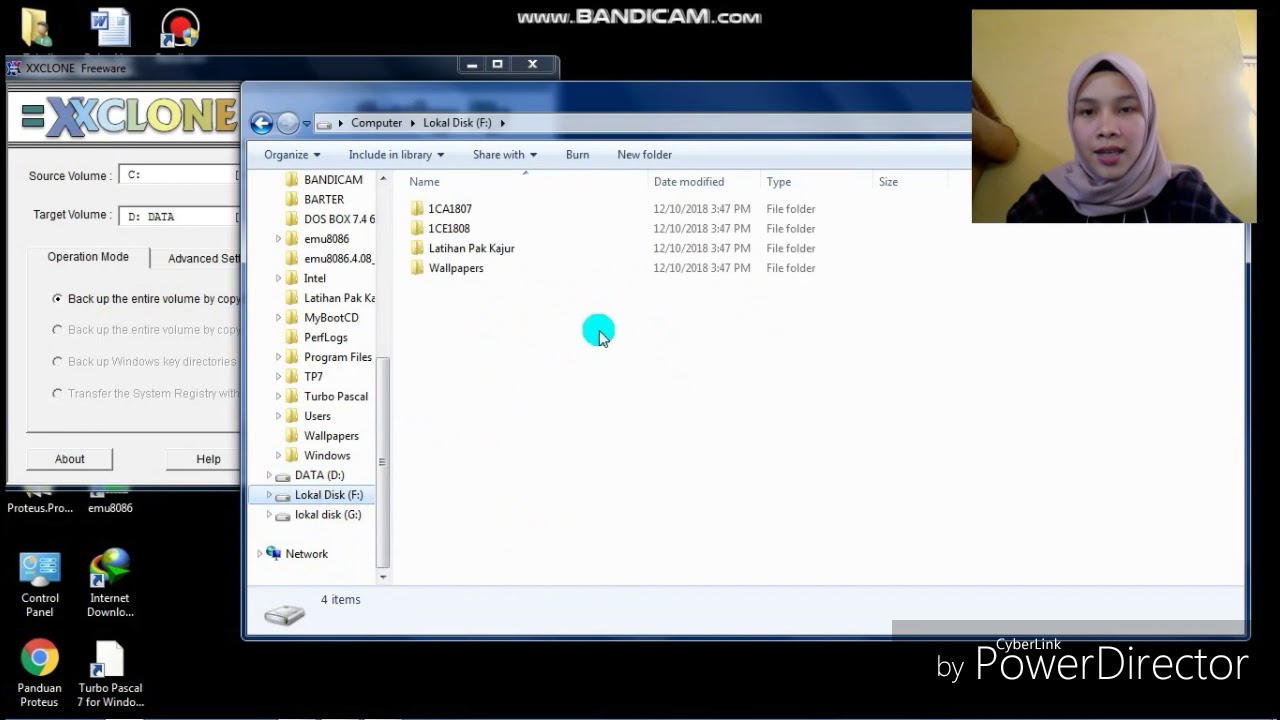Open Include in library menu
Viewport: 1280px width, 720px height.
coord(396,155)
